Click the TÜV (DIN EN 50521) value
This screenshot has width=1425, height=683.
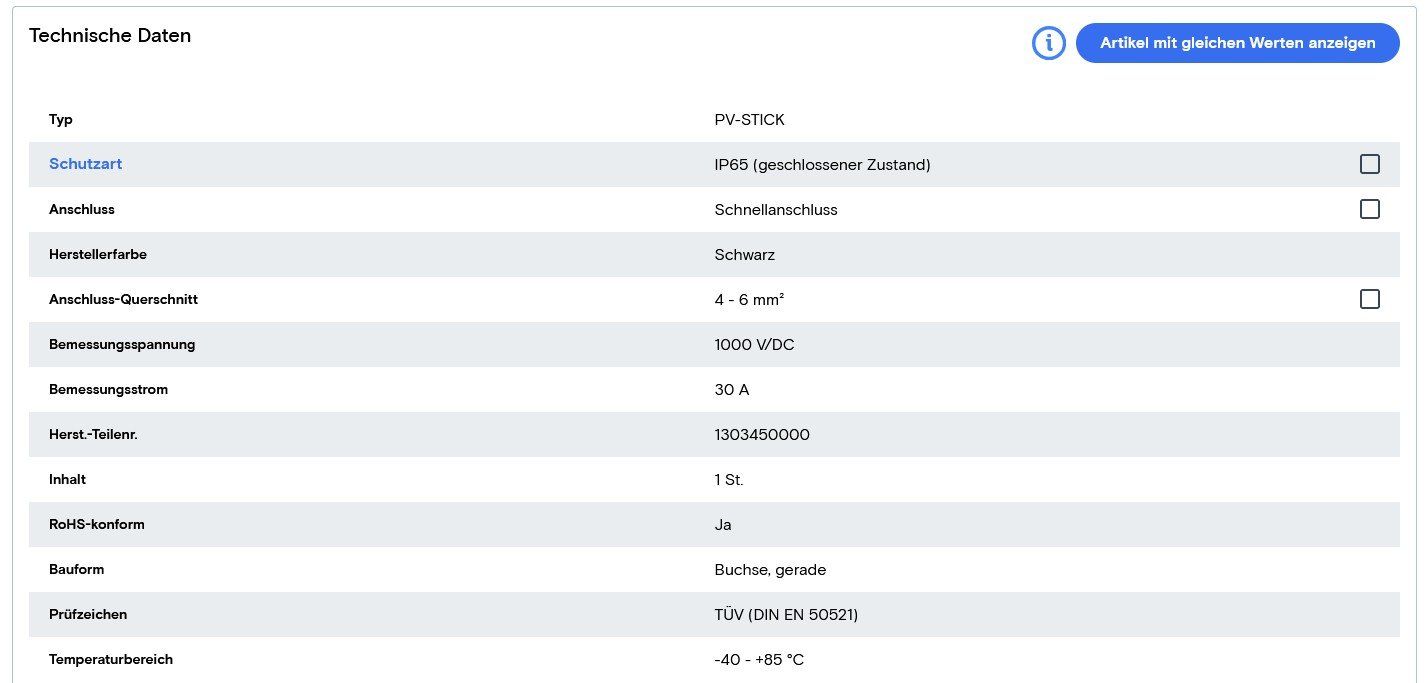pos(786,615)
